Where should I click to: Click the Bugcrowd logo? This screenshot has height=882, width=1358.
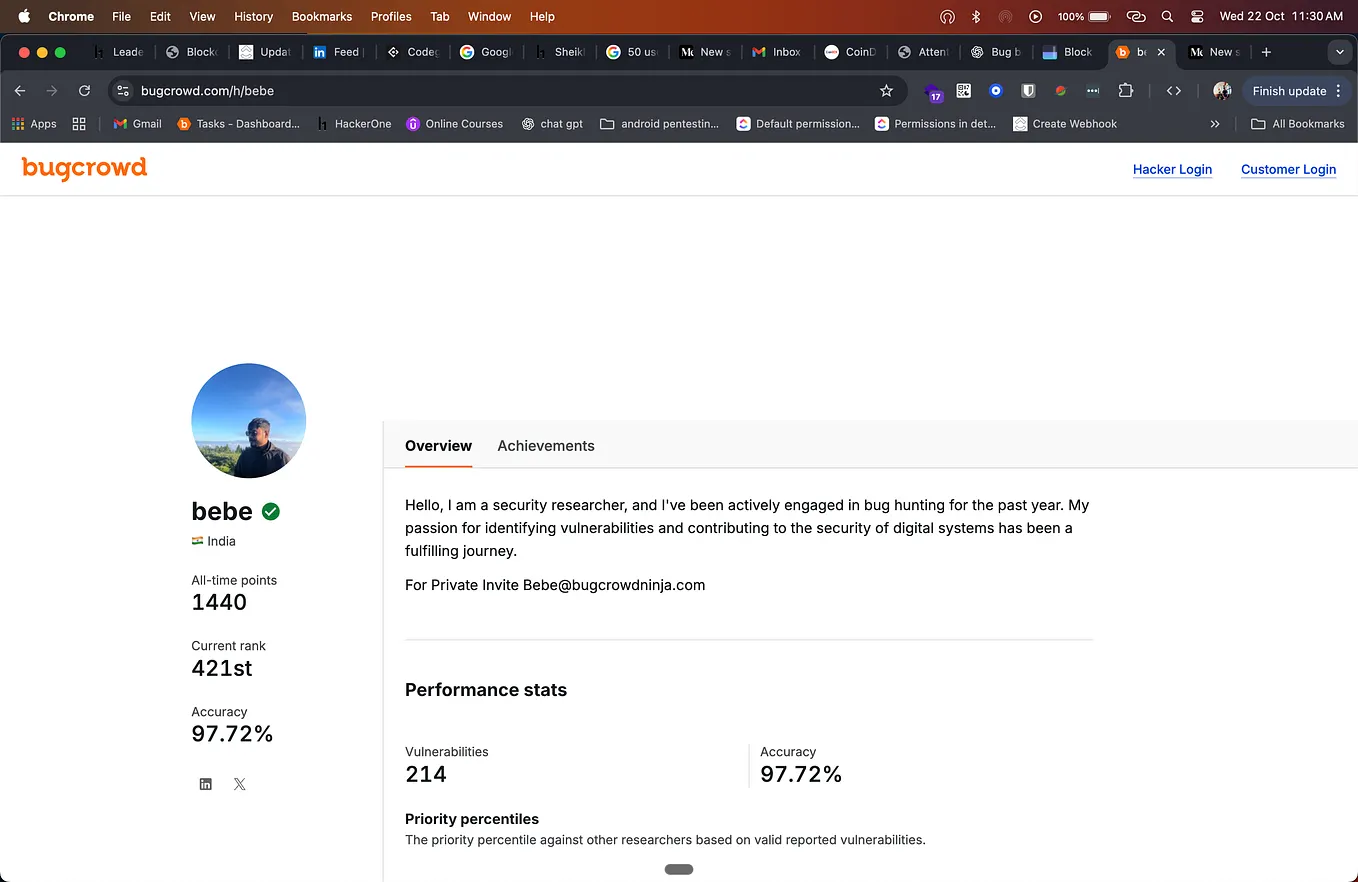pyautogui.click(x=84, y=168)
